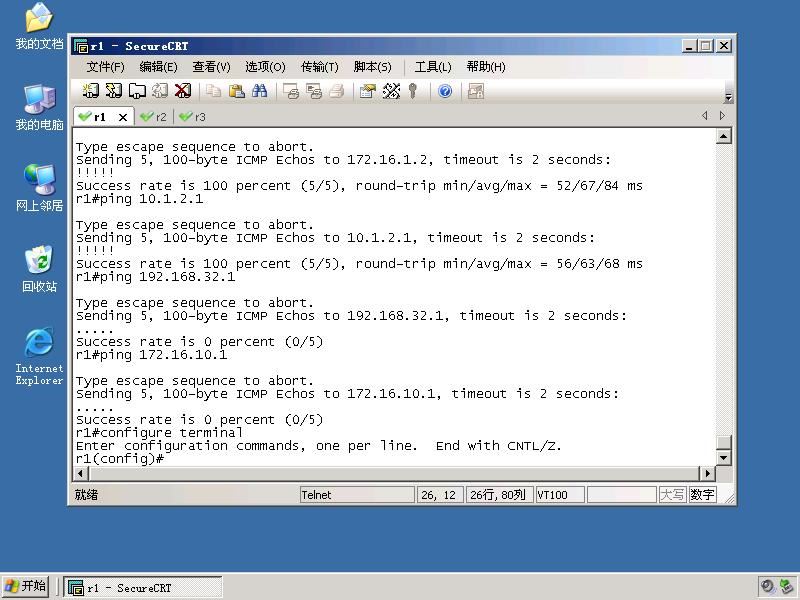Open the 传输(T) menu
Image resolution: width=800 pixels, height=600 pixels.
click(x=319, y=67)
